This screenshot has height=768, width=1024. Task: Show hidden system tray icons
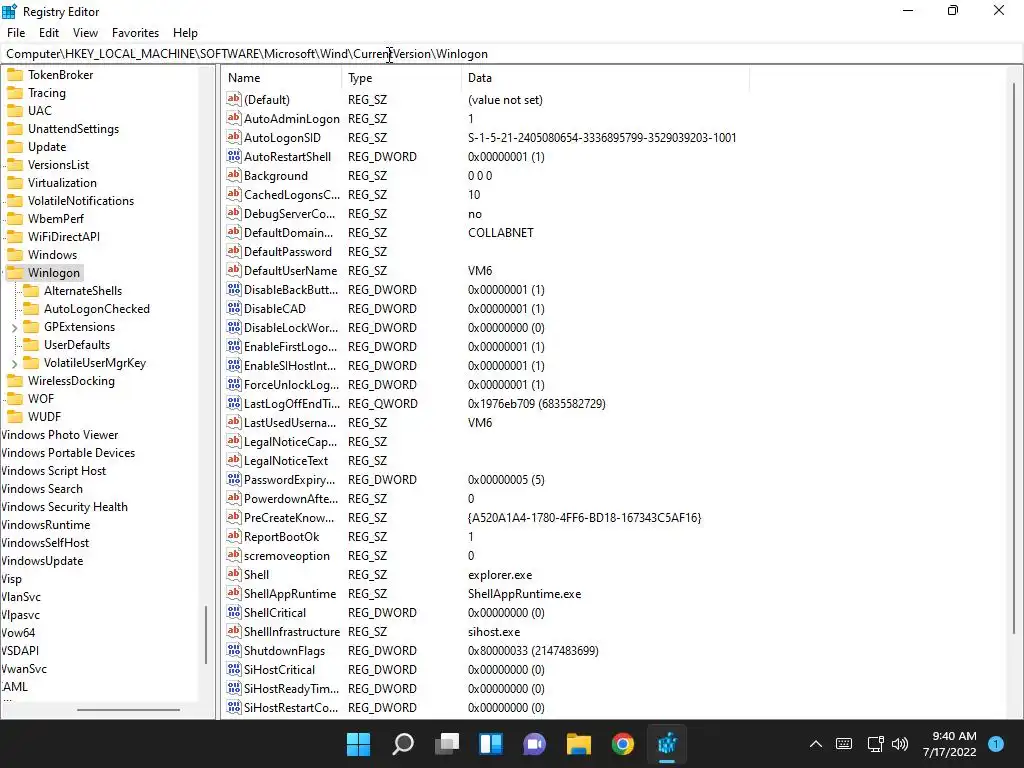point(816,744)
